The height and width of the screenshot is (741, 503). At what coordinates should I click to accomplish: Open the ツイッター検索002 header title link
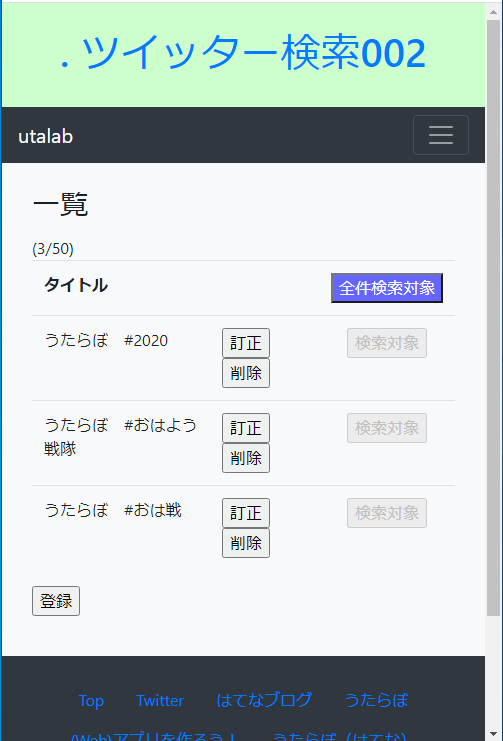243,53
